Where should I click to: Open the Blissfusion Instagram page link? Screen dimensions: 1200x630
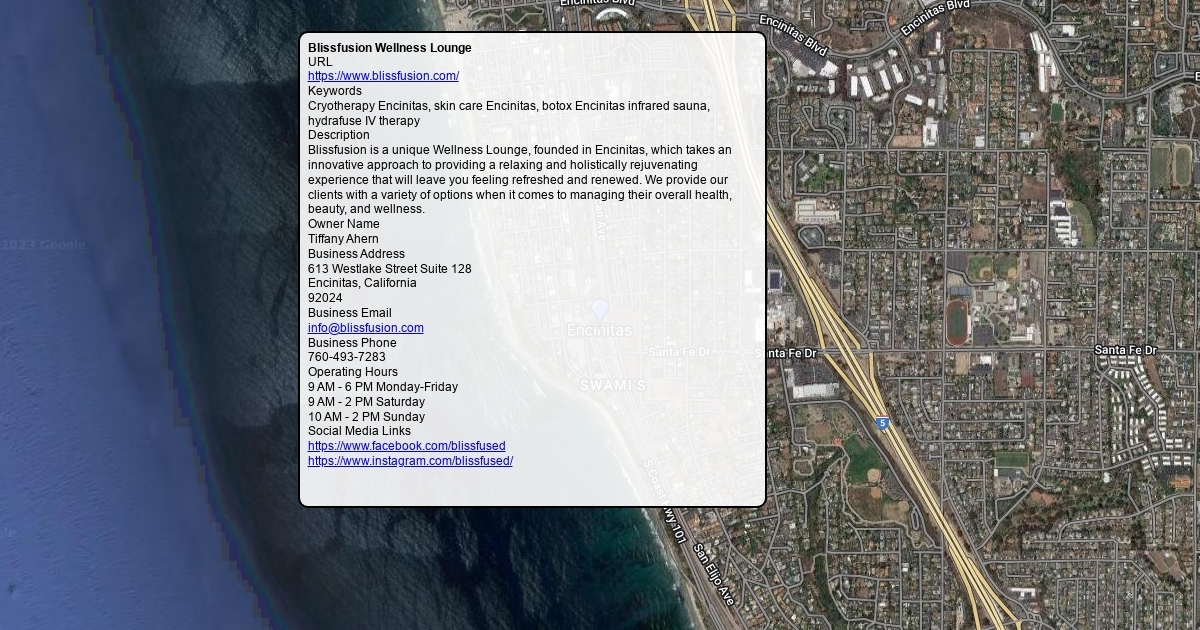tap(410, 461)
